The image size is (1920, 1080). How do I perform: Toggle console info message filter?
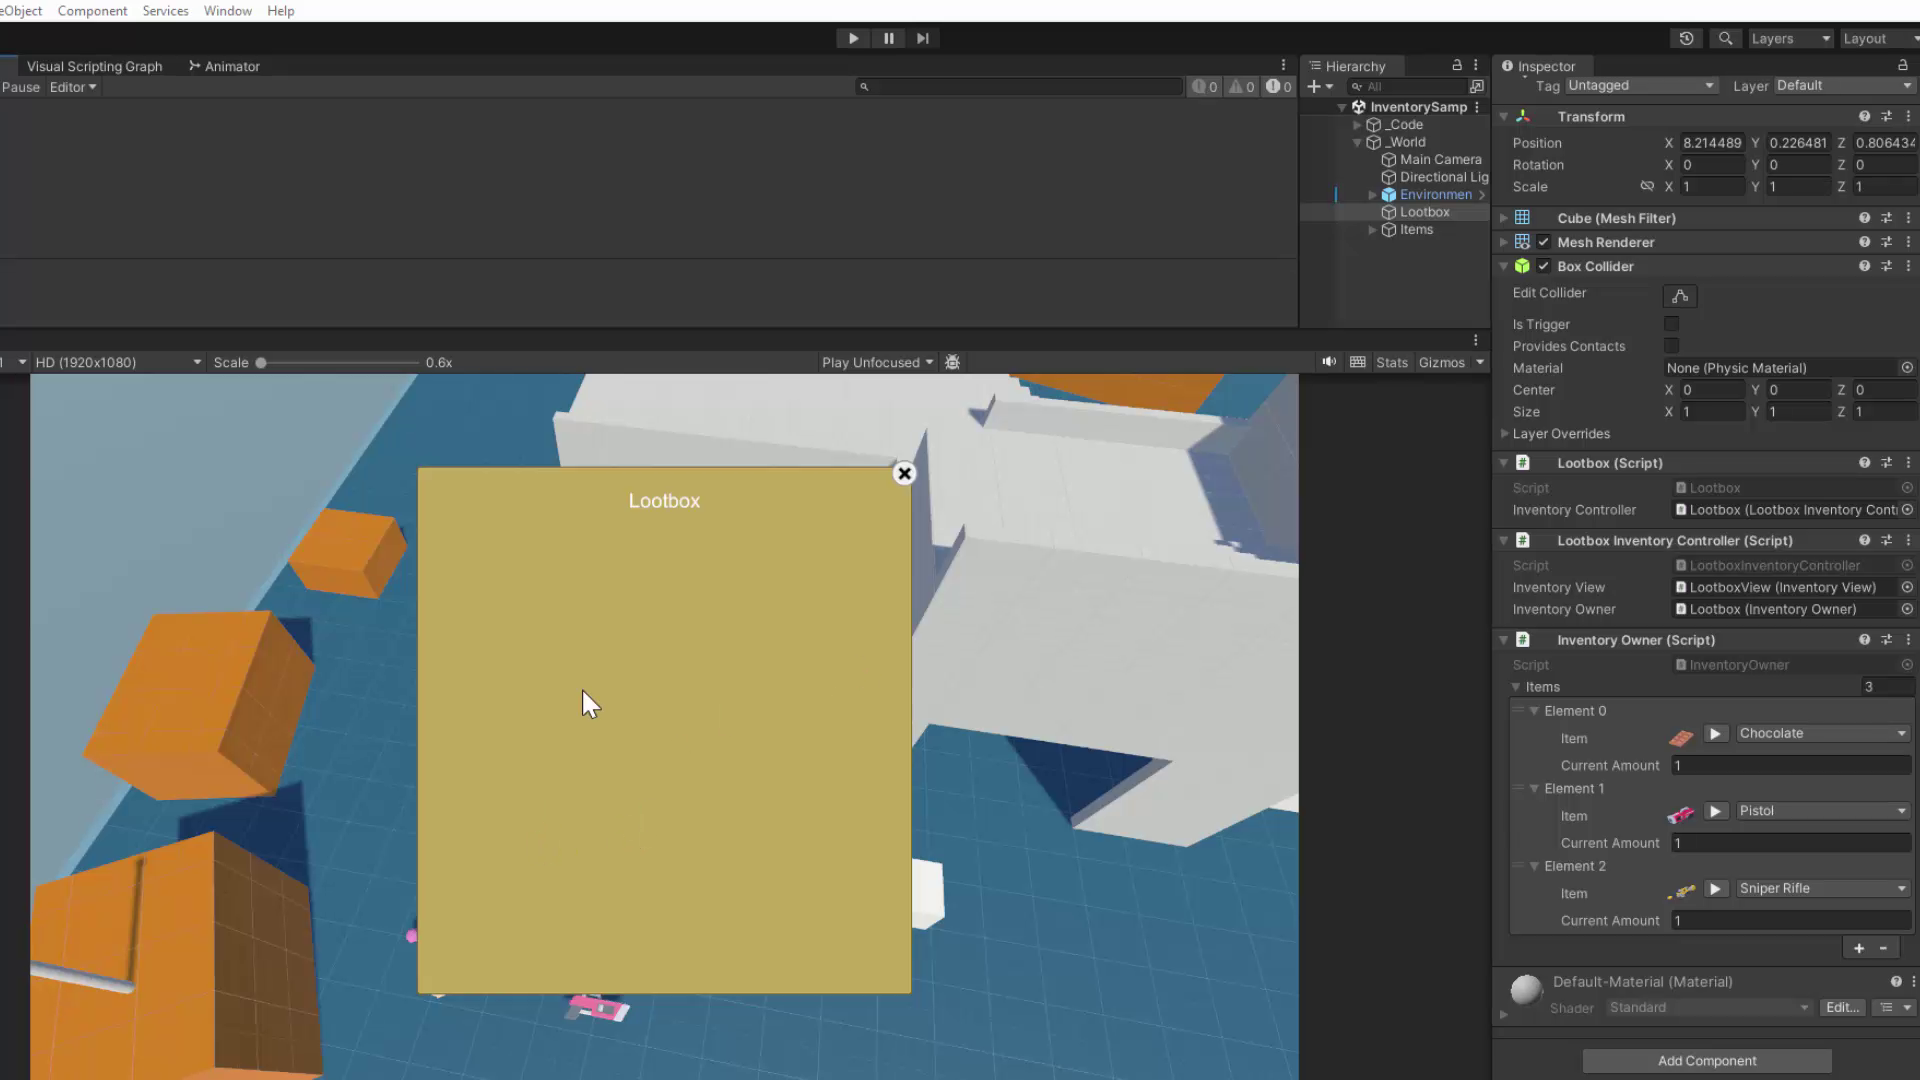1205,87
